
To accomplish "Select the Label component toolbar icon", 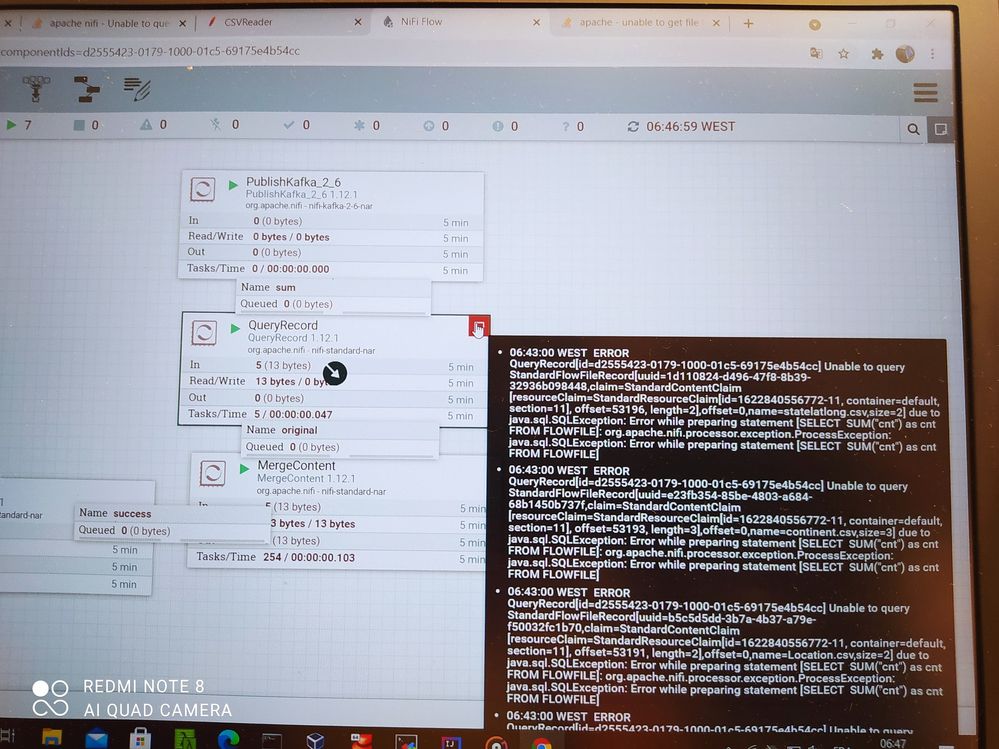I will point(137,89).
